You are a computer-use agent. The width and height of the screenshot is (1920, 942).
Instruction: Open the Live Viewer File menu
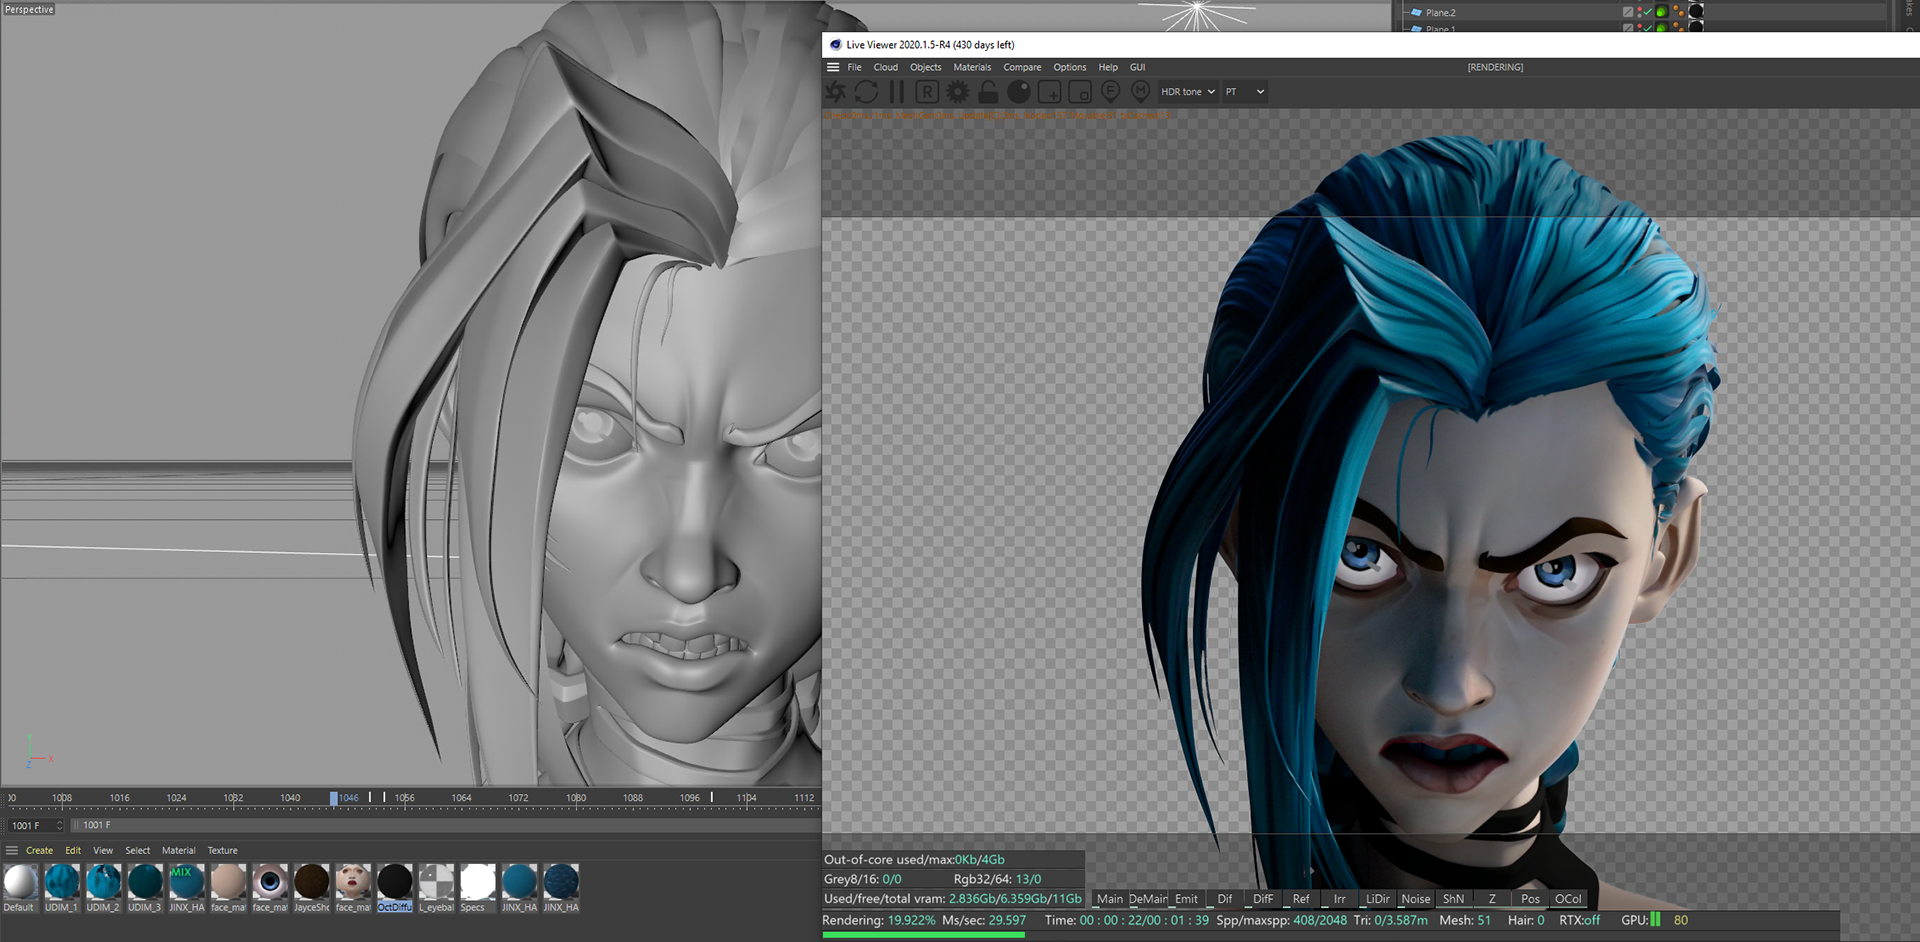tap(854, 67)
